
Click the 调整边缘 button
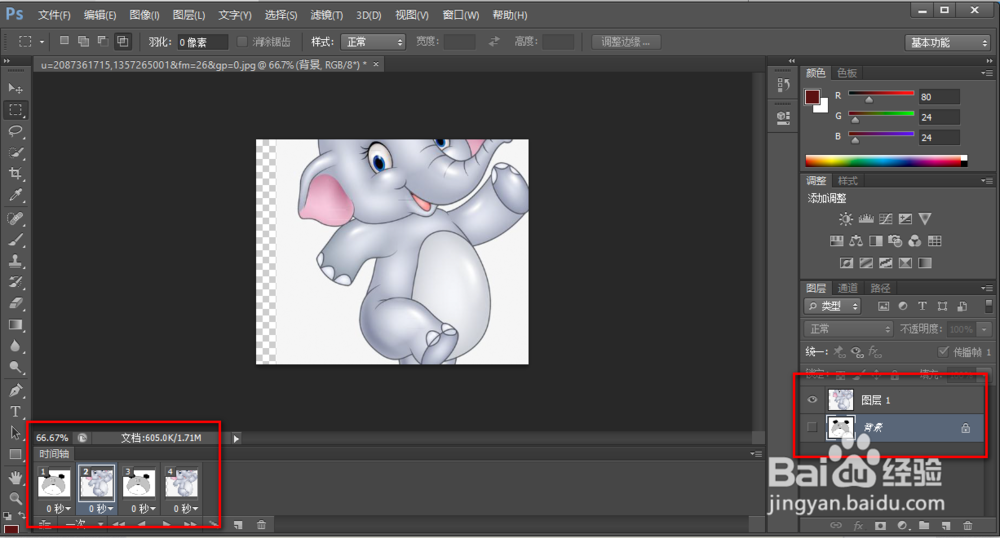(626, 42)
